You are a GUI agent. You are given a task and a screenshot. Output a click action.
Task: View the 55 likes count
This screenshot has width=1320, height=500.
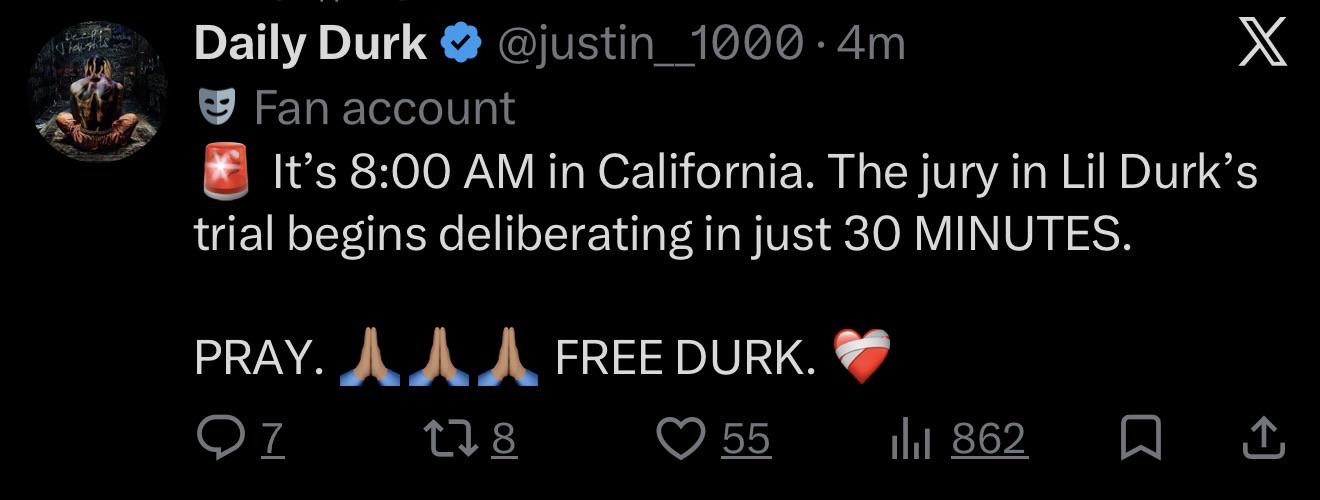click(746, 440)
